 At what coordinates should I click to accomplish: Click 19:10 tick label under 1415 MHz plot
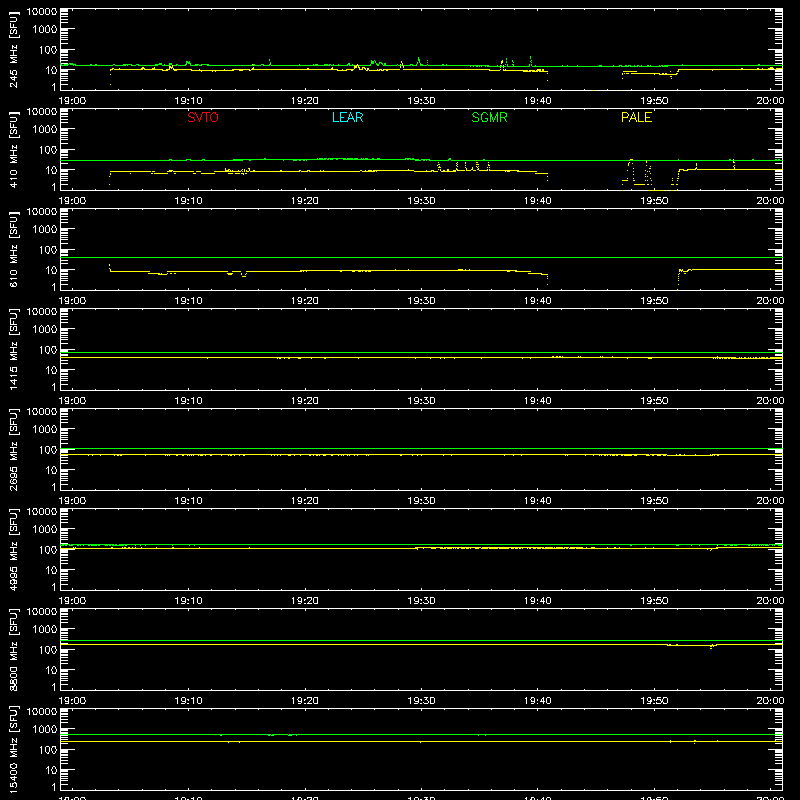188,401
